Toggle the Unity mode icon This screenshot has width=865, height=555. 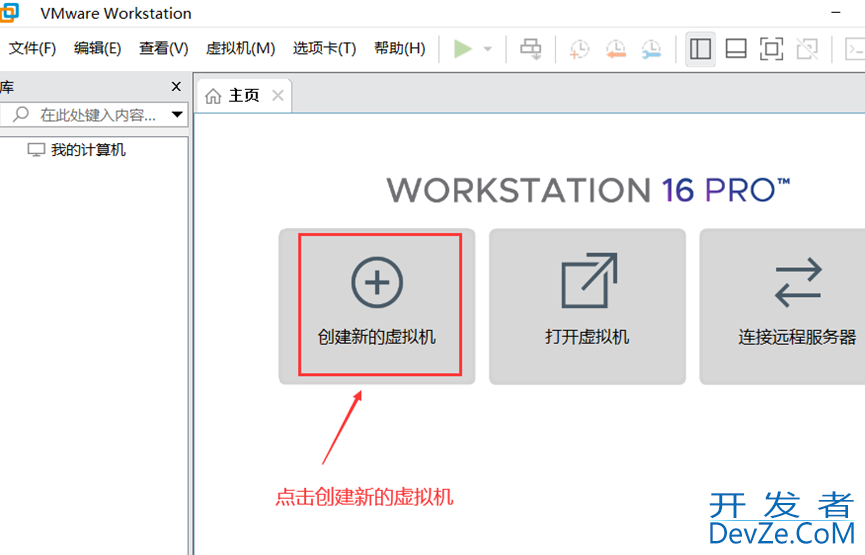tap(806, 49)
